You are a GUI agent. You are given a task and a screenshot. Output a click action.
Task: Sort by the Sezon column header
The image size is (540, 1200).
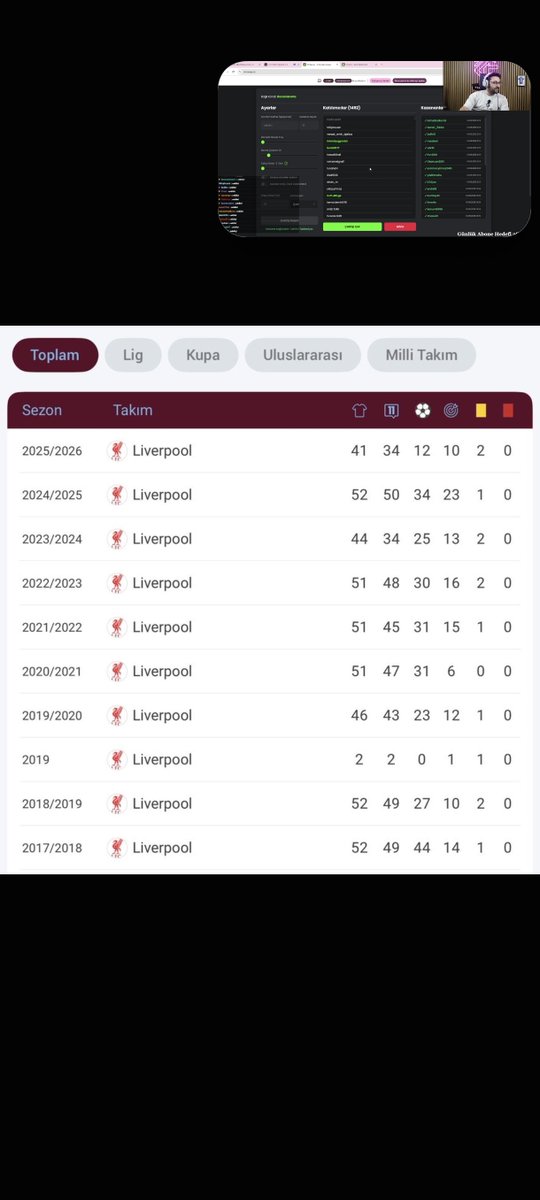pyautogui.click(x=42, y=410)
